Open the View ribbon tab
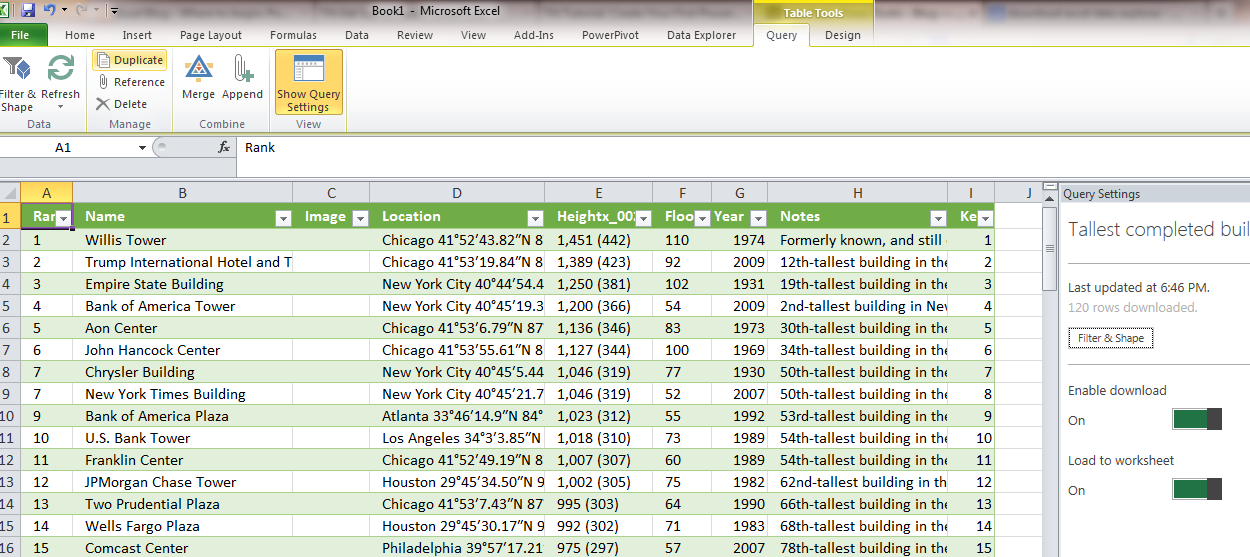The height and width of the screenshot is (557, 1250). click(x=474, y=35)
